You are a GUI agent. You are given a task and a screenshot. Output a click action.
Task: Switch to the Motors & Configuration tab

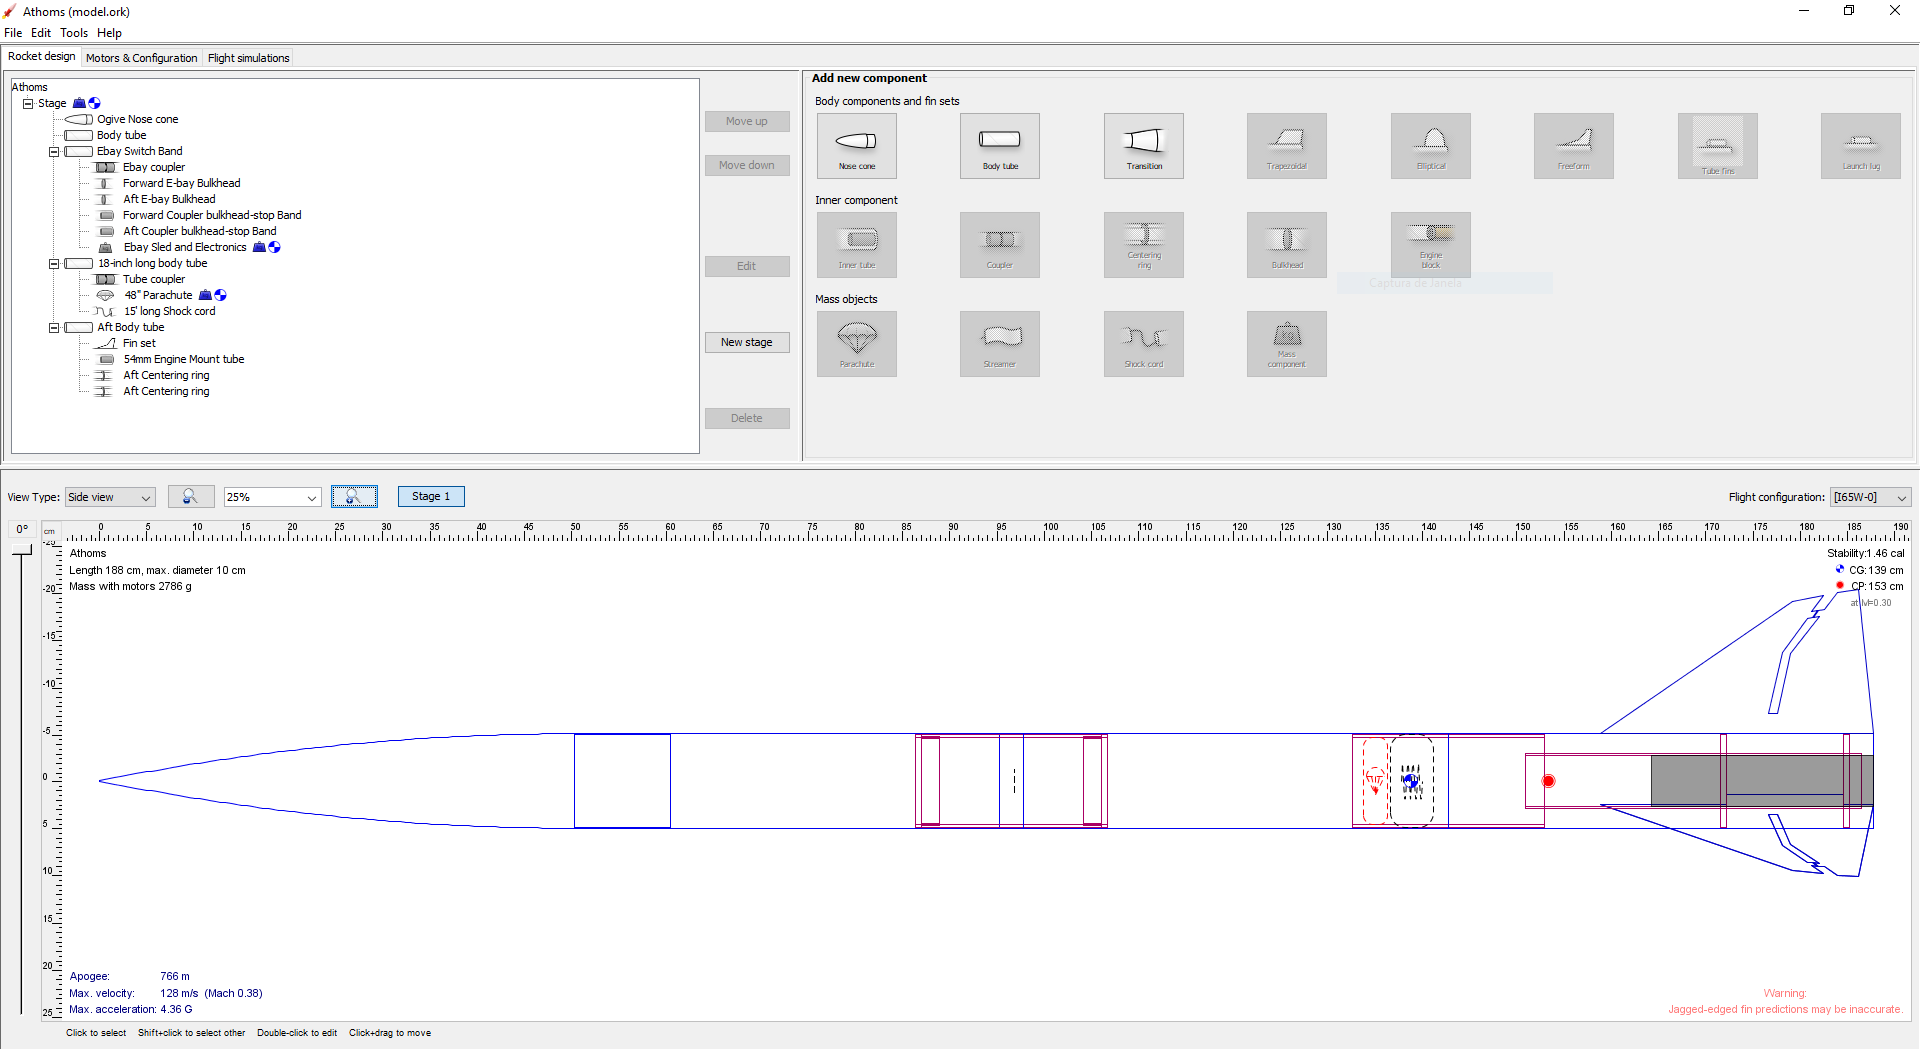pos(141,57)
